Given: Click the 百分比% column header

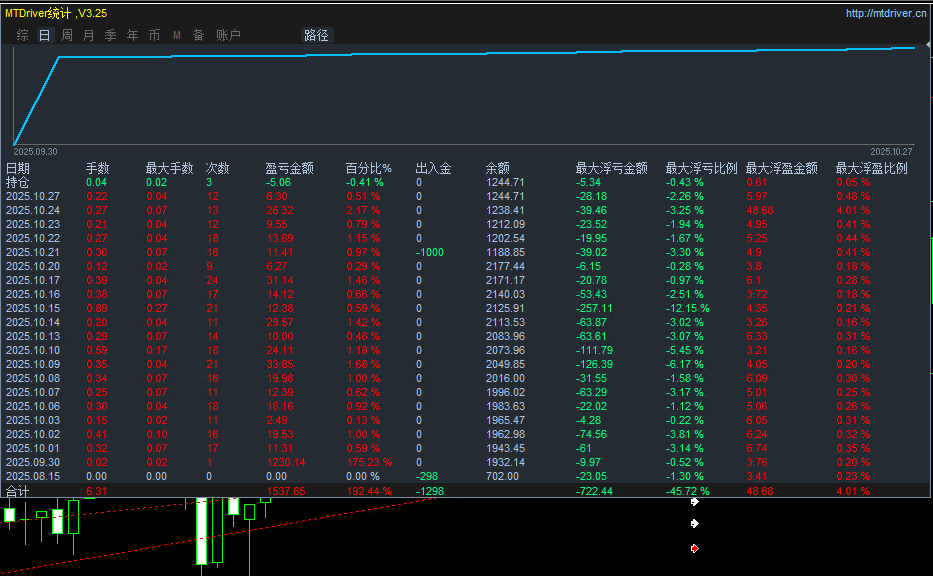Looking at the screenshot, I should 368,168.
